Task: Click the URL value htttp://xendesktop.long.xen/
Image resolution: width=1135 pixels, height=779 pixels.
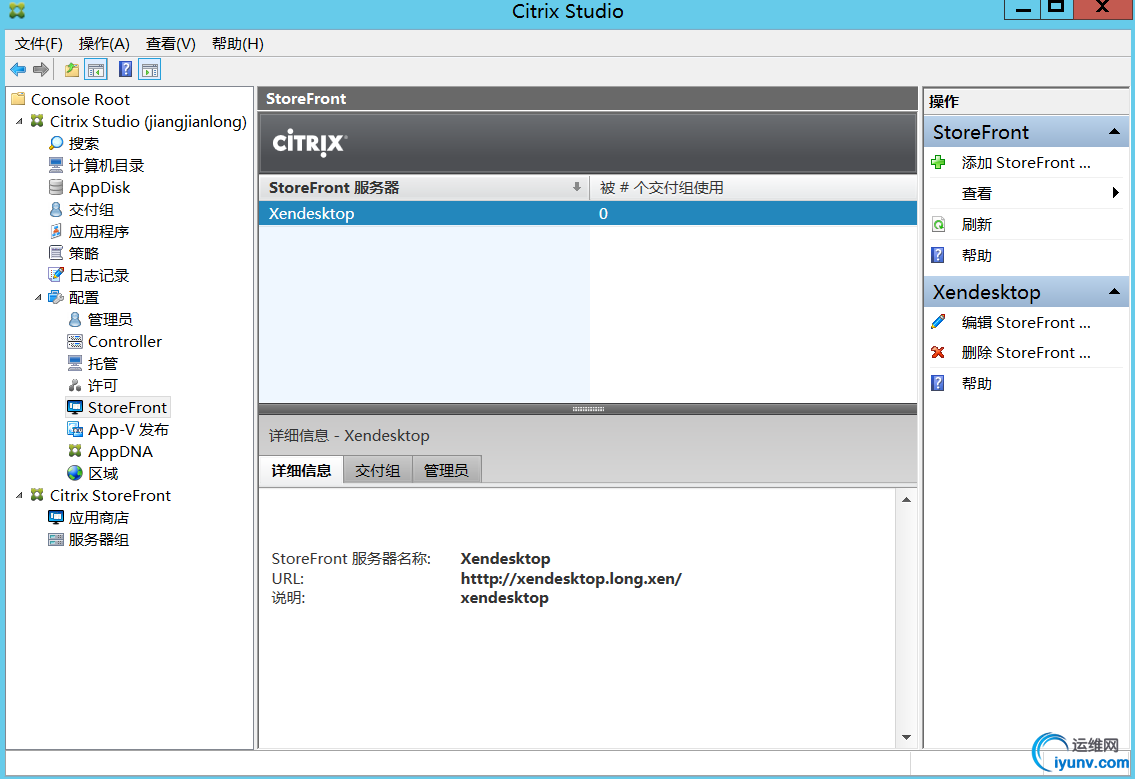Action: (571, 578)
